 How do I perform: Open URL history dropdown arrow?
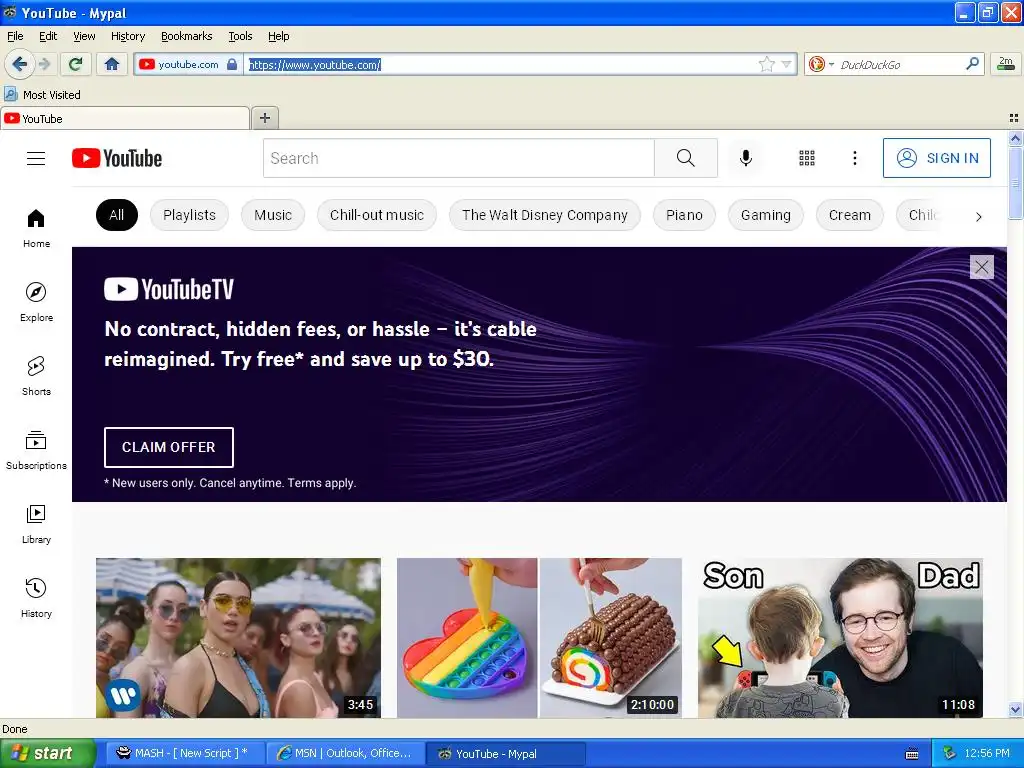tap(786, 64)
